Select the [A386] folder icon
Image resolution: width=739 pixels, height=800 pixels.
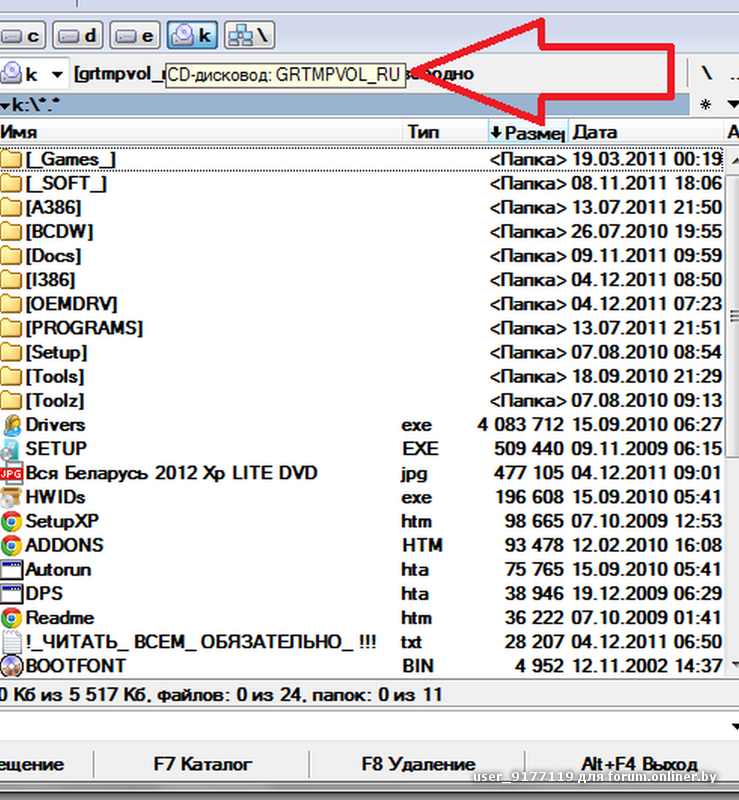(11, 207)
